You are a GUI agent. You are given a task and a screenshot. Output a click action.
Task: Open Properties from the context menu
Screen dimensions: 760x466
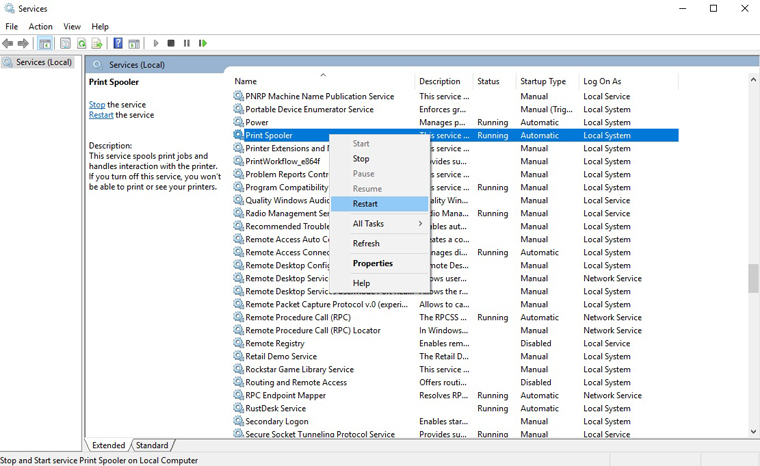(380, 263)
